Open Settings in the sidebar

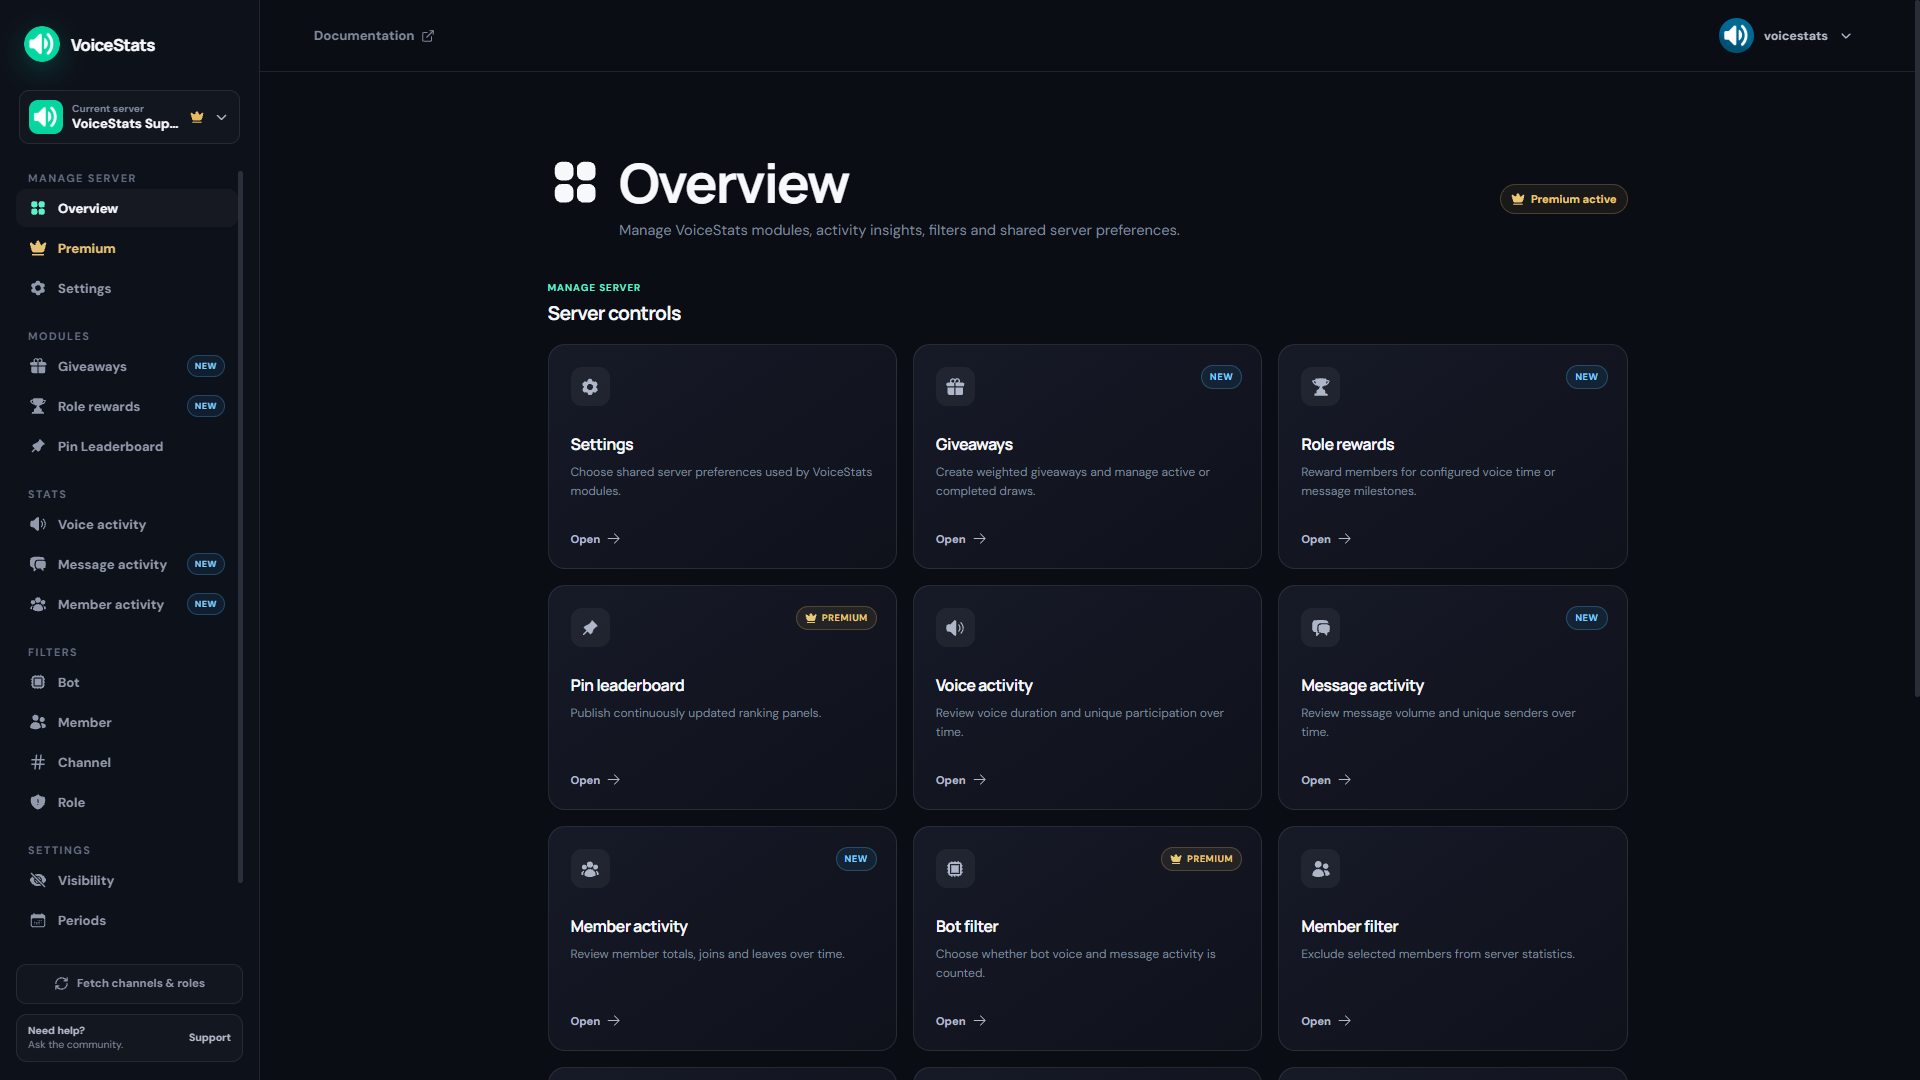point(127,288)
